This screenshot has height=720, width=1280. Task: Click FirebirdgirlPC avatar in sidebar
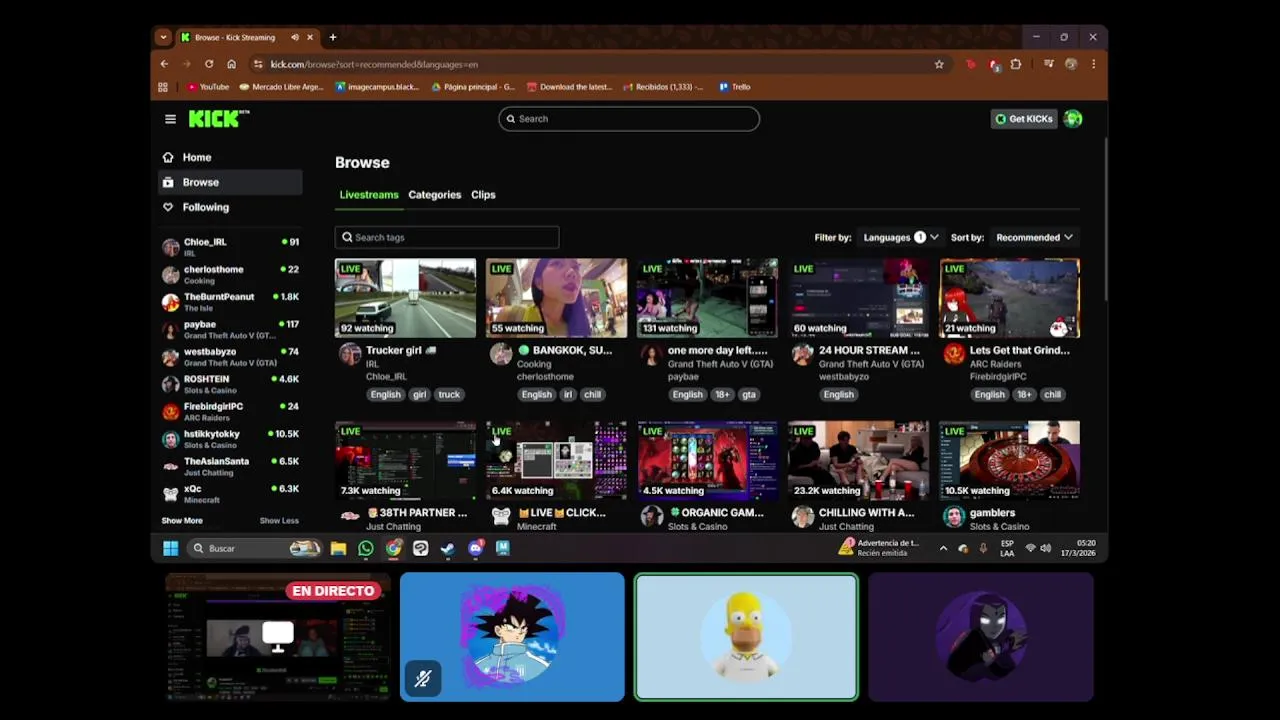171,411
